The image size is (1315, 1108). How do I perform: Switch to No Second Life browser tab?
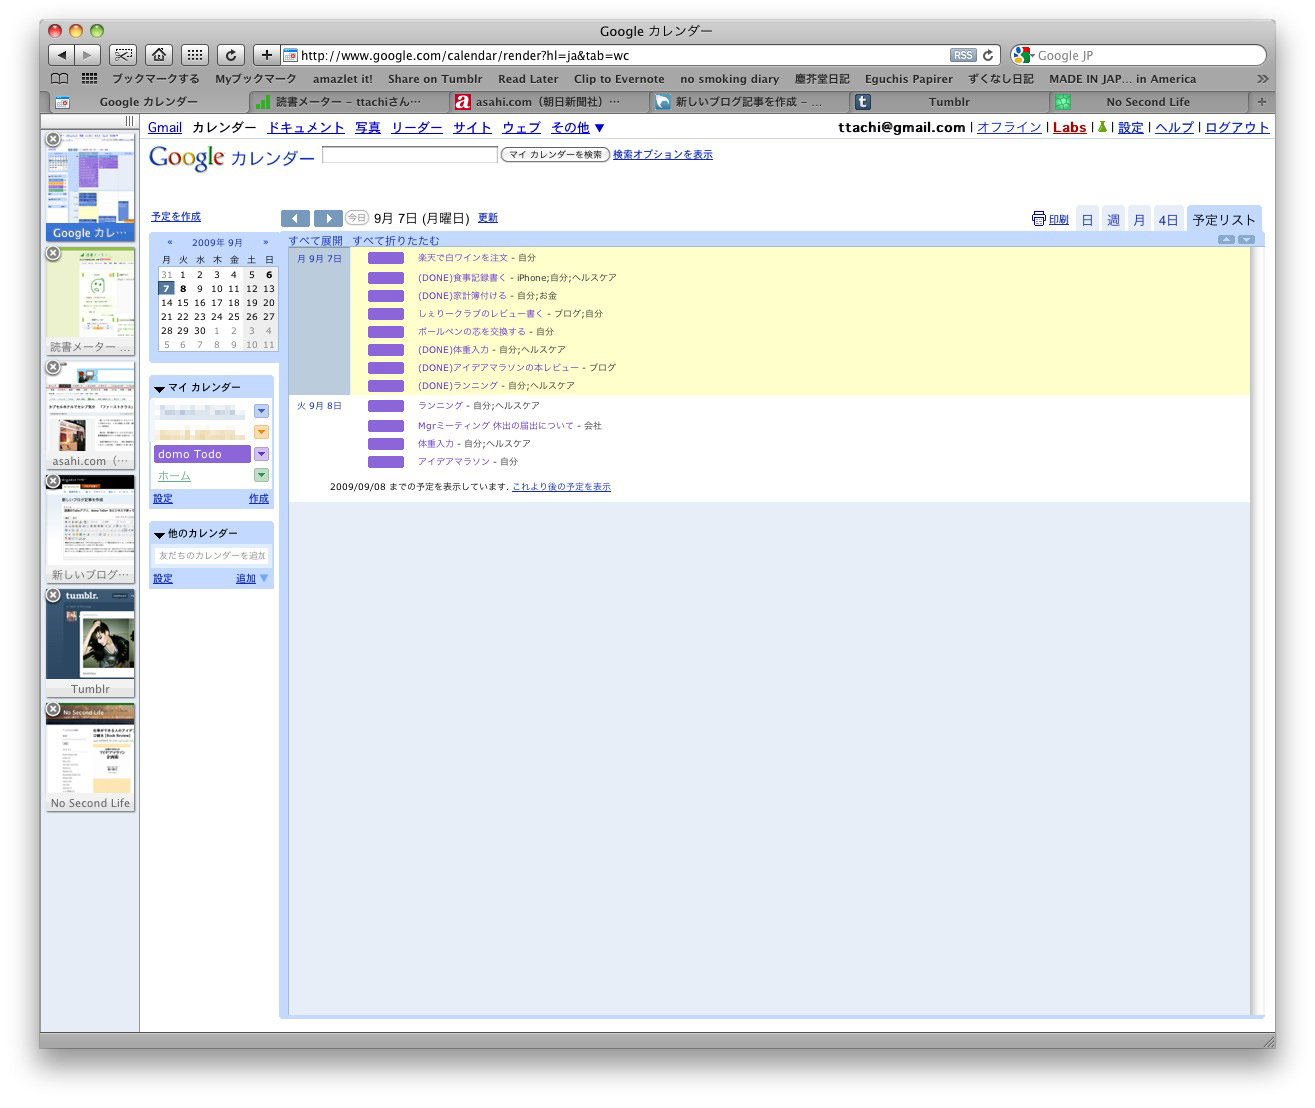1148,102
